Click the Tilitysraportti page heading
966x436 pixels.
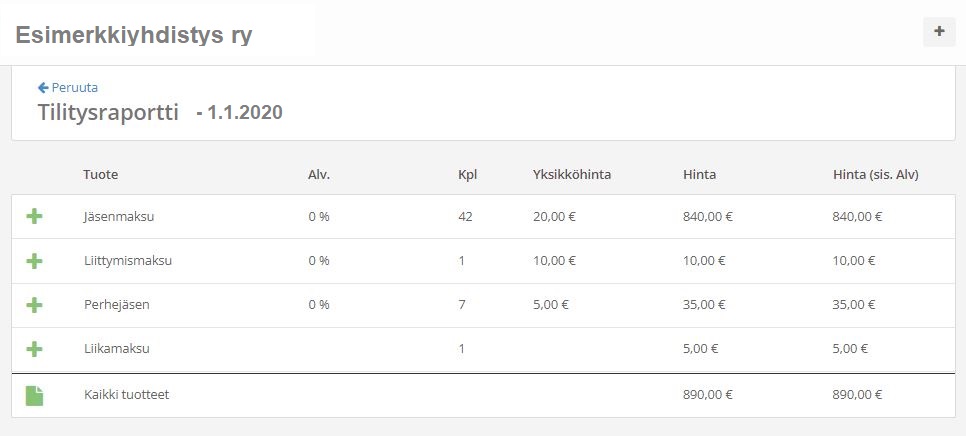pos(108,113)
